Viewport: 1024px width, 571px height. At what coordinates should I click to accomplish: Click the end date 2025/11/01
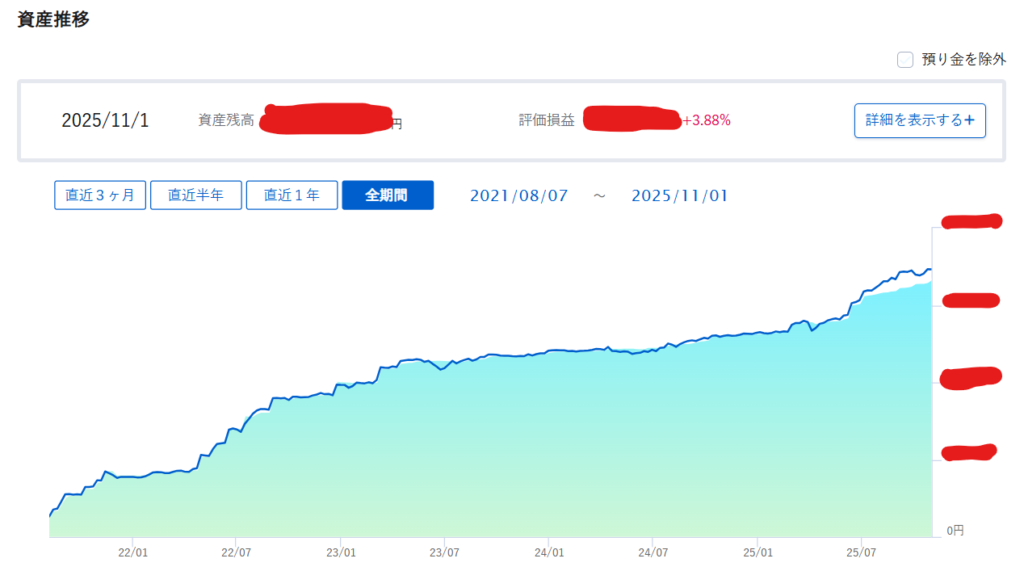pyautogui.click(x=679, y=196)
